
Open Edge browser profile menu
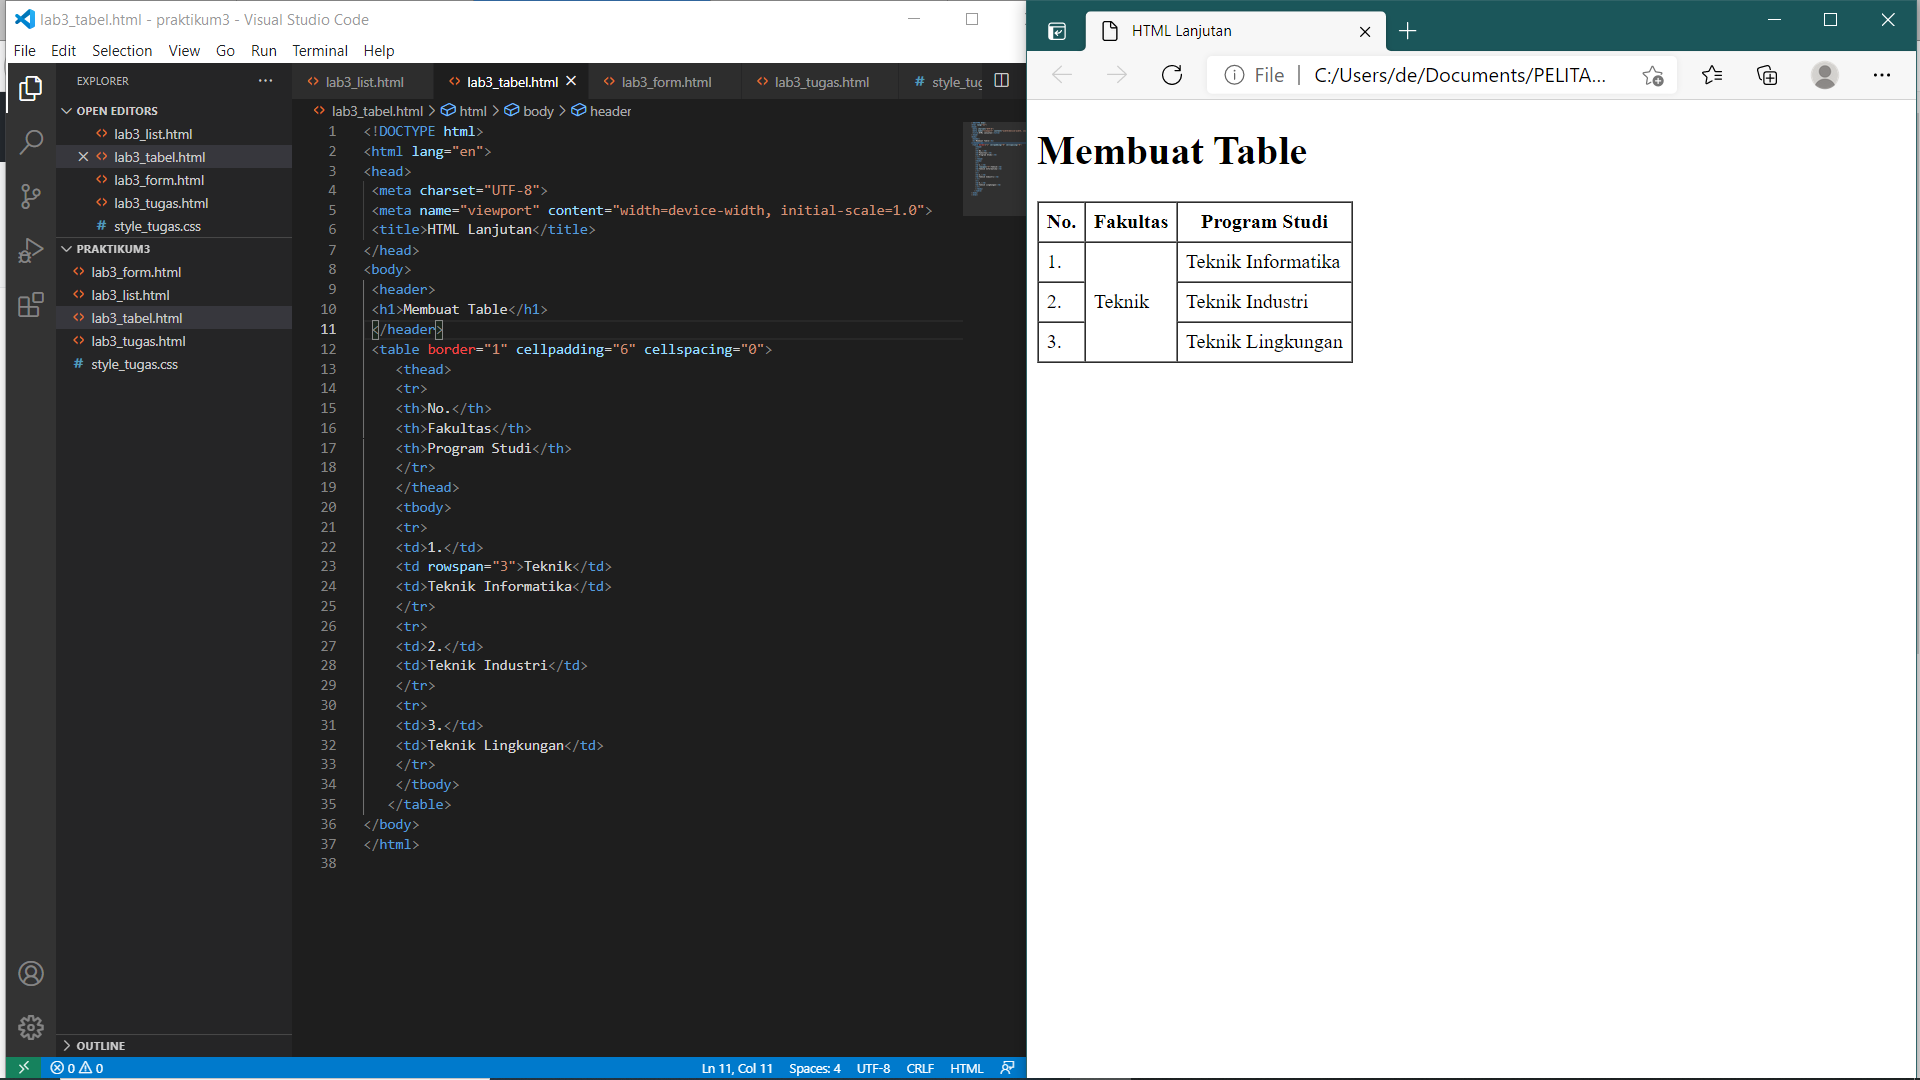click(1826, 75)
